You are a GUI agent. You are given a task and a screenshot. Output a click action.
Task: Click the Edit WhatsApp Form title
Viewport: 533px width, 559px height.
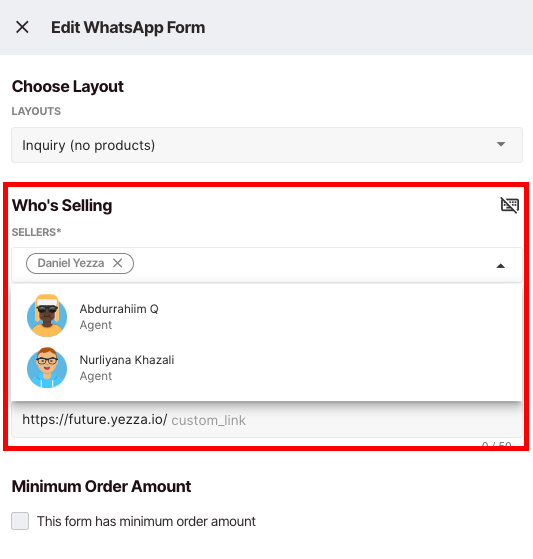tap(128, 27)
